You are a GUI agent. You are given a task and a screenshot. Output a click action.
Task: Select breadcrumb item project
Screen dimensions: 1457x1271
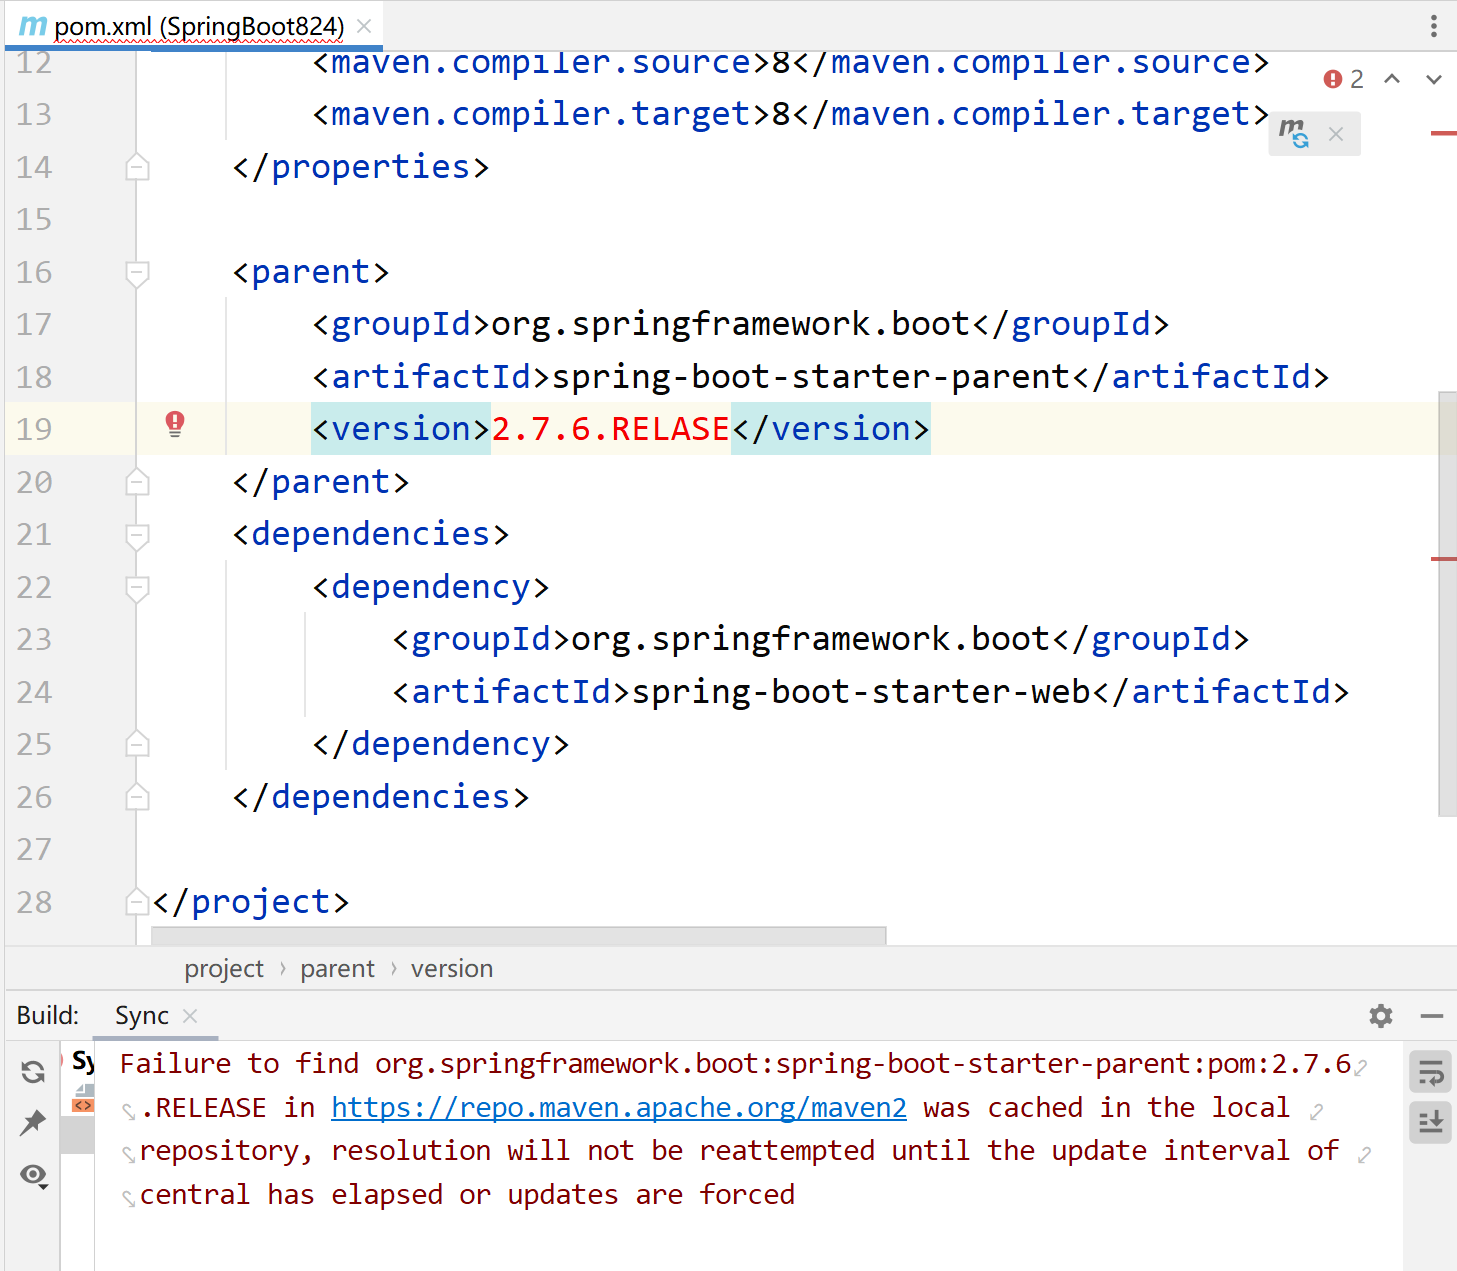coord(224,968)
